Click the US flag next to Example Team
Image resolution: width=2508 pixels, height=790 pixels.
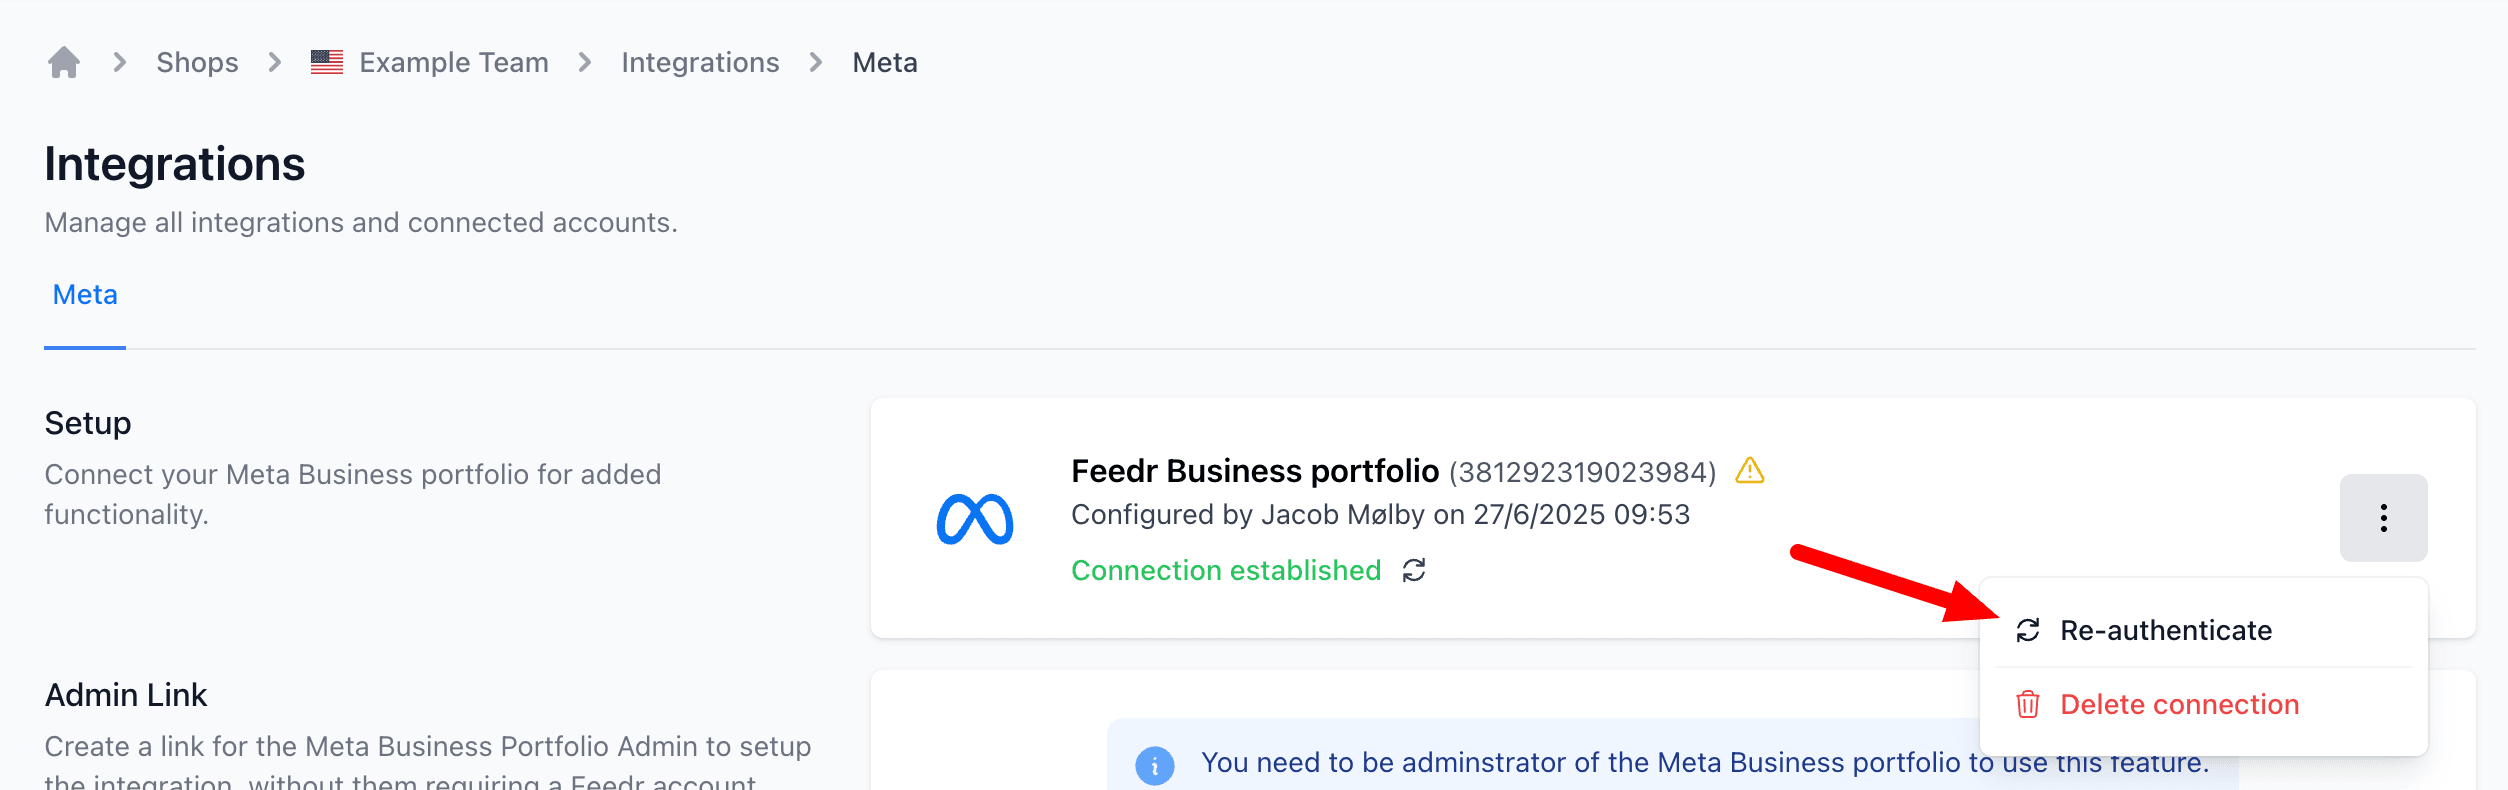(x=325, y=61)
